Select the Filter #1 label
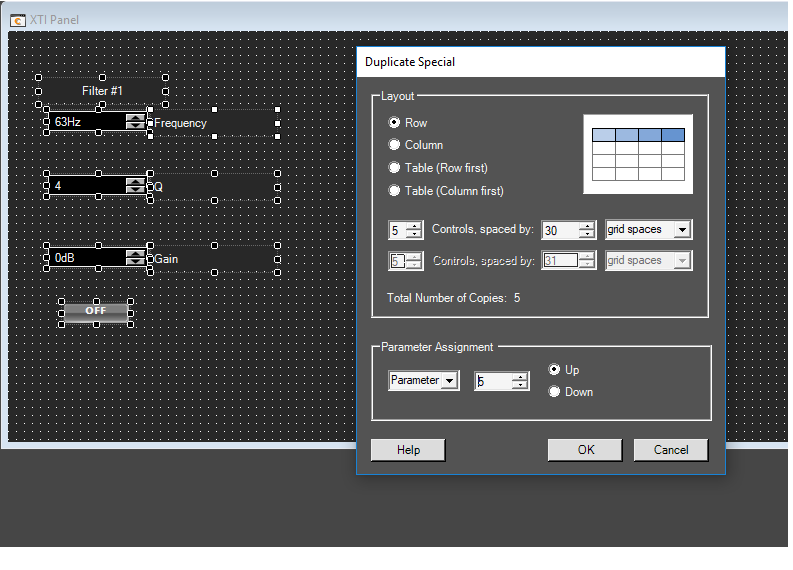 102,91
